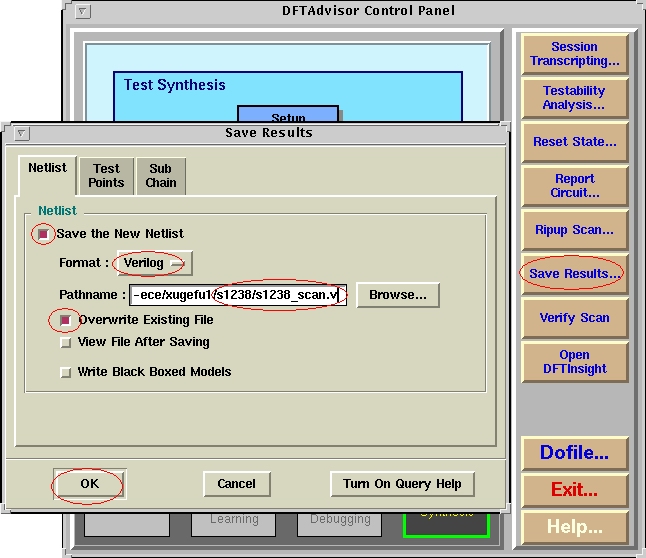The width and height of the screenshot is (646, 558).
Task: Enable Write Black Boxed Models checkbox
Action: tap(66, 372)
